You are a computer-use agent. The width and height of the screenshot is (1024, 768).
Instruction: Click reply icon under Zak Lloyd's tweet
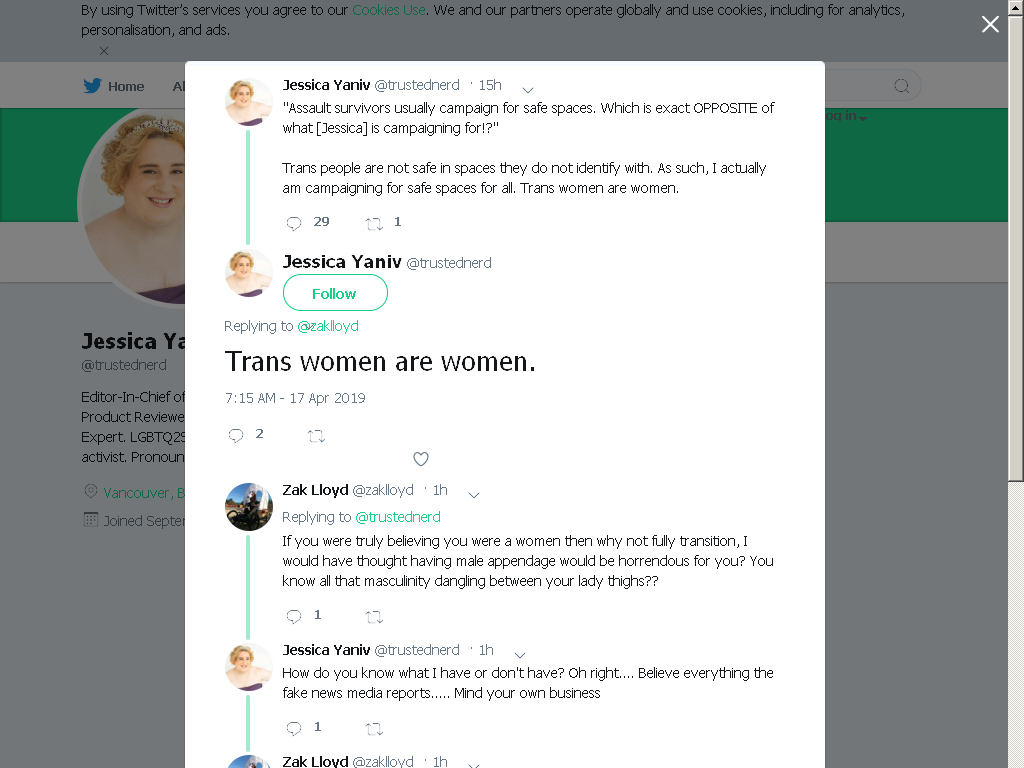(x=294, y=616)
